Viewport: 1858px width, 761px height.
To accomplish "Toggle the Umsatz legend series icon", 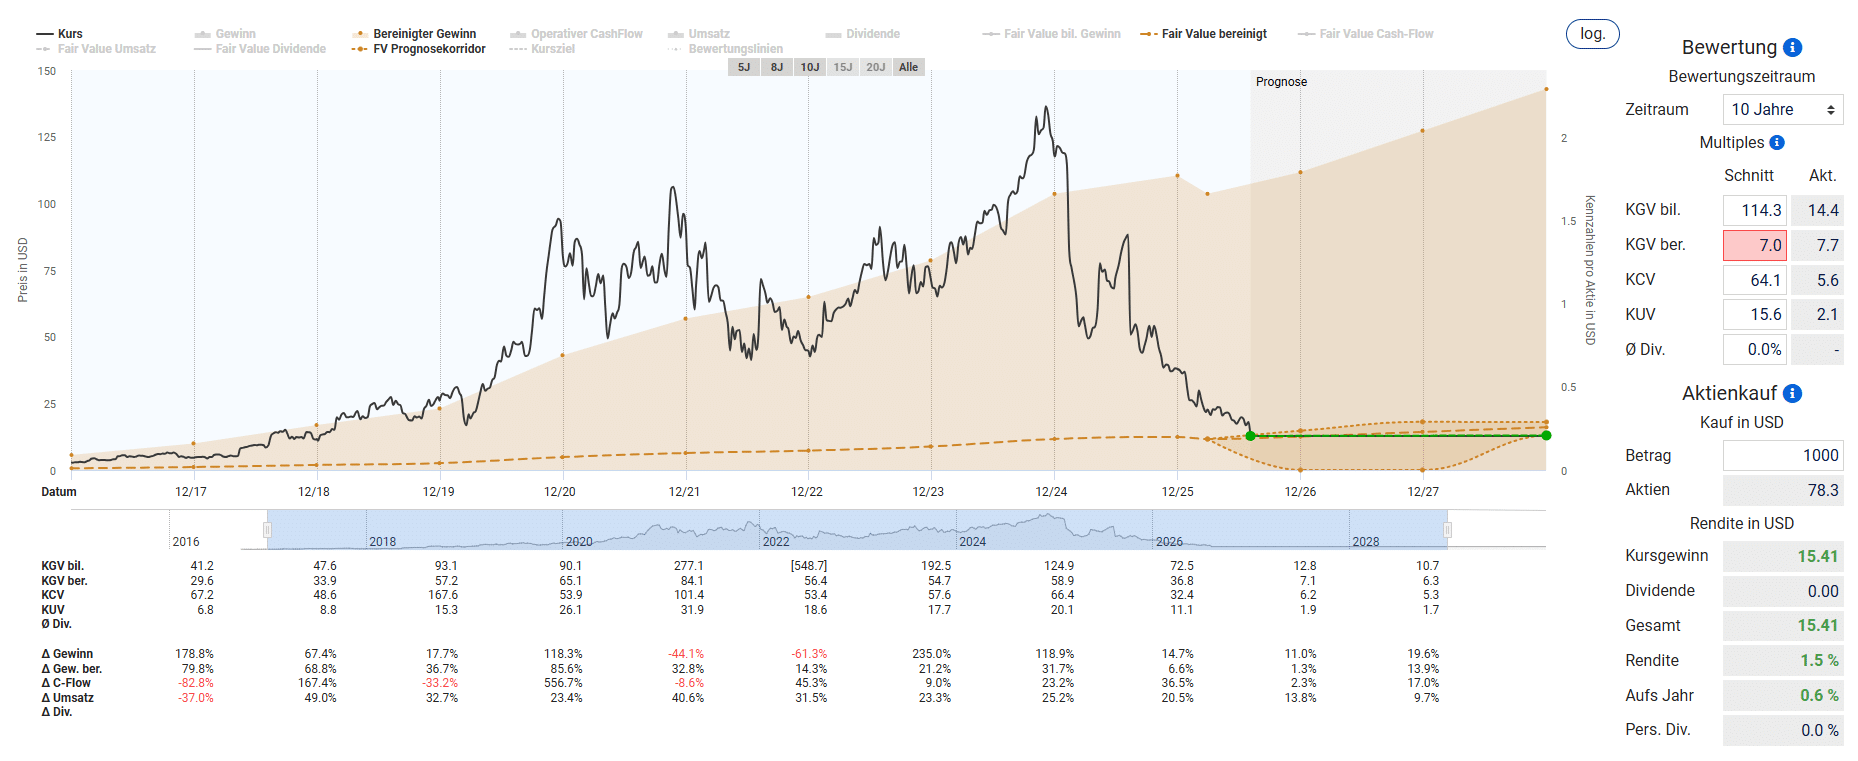I will click(676, 34).
